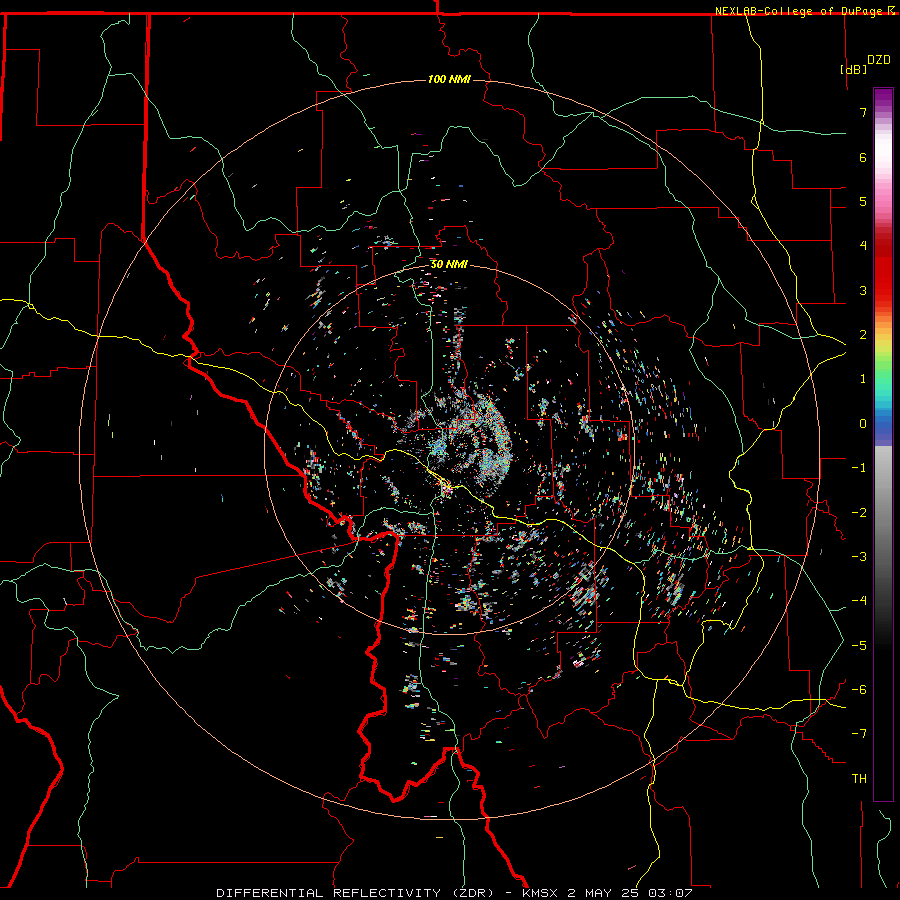Image resolution: width=900 pixels, height=900 pixels.
Task: Click the ZDR color scale bar
Action: click(x=883, y=444)
